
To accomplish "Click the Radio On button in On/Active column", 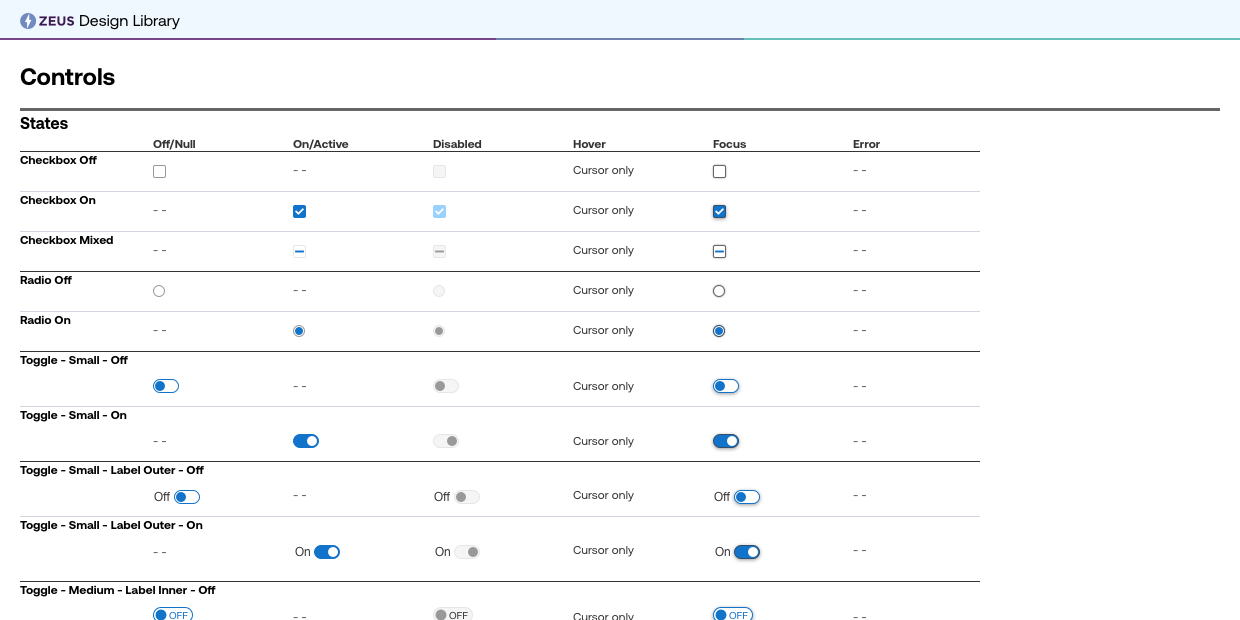I will point(299,331).
